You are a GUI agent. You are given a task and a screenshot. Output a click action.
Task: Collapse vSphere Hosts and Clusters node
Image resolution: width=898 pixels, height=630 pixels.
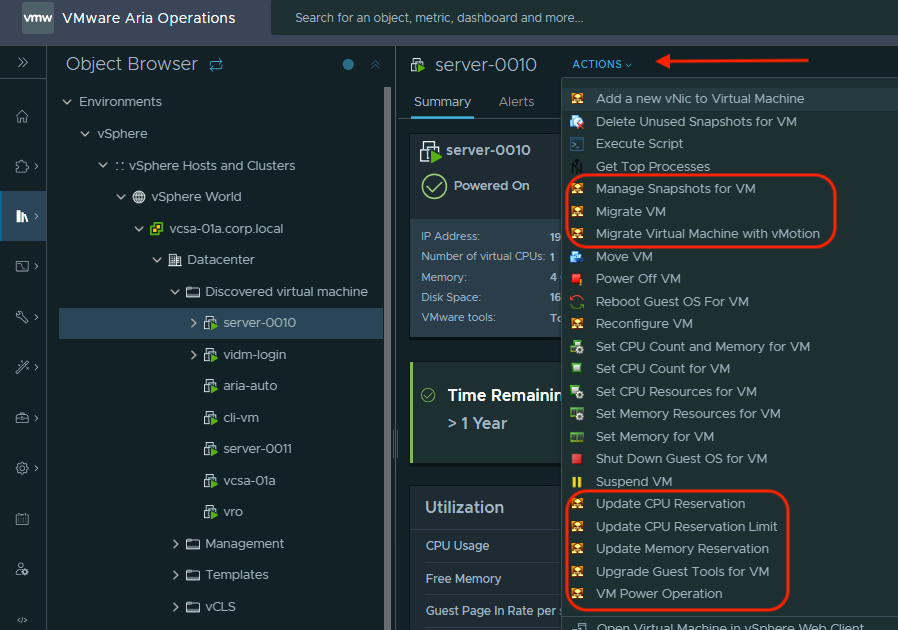coord(103,165)
